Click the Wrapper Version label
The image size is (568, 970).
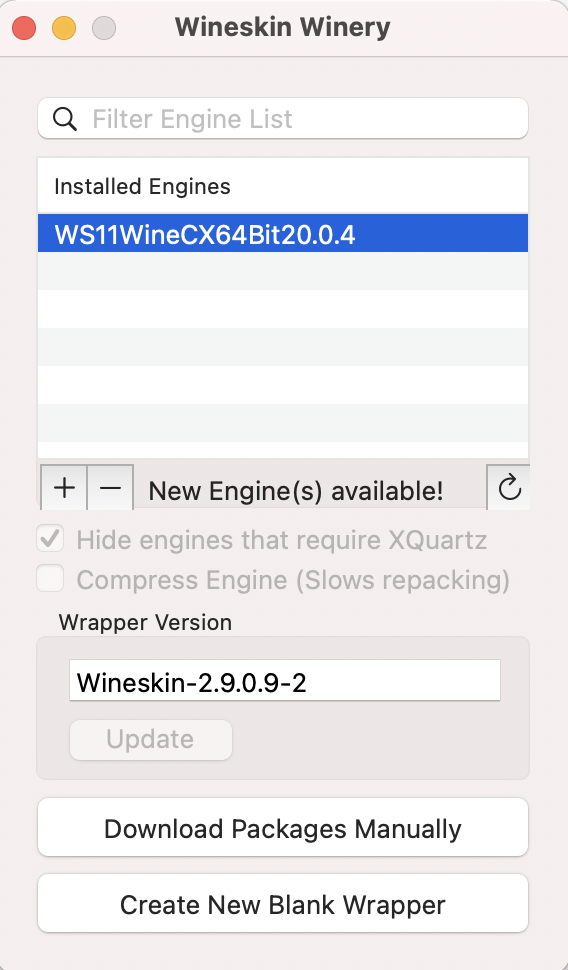145,622
